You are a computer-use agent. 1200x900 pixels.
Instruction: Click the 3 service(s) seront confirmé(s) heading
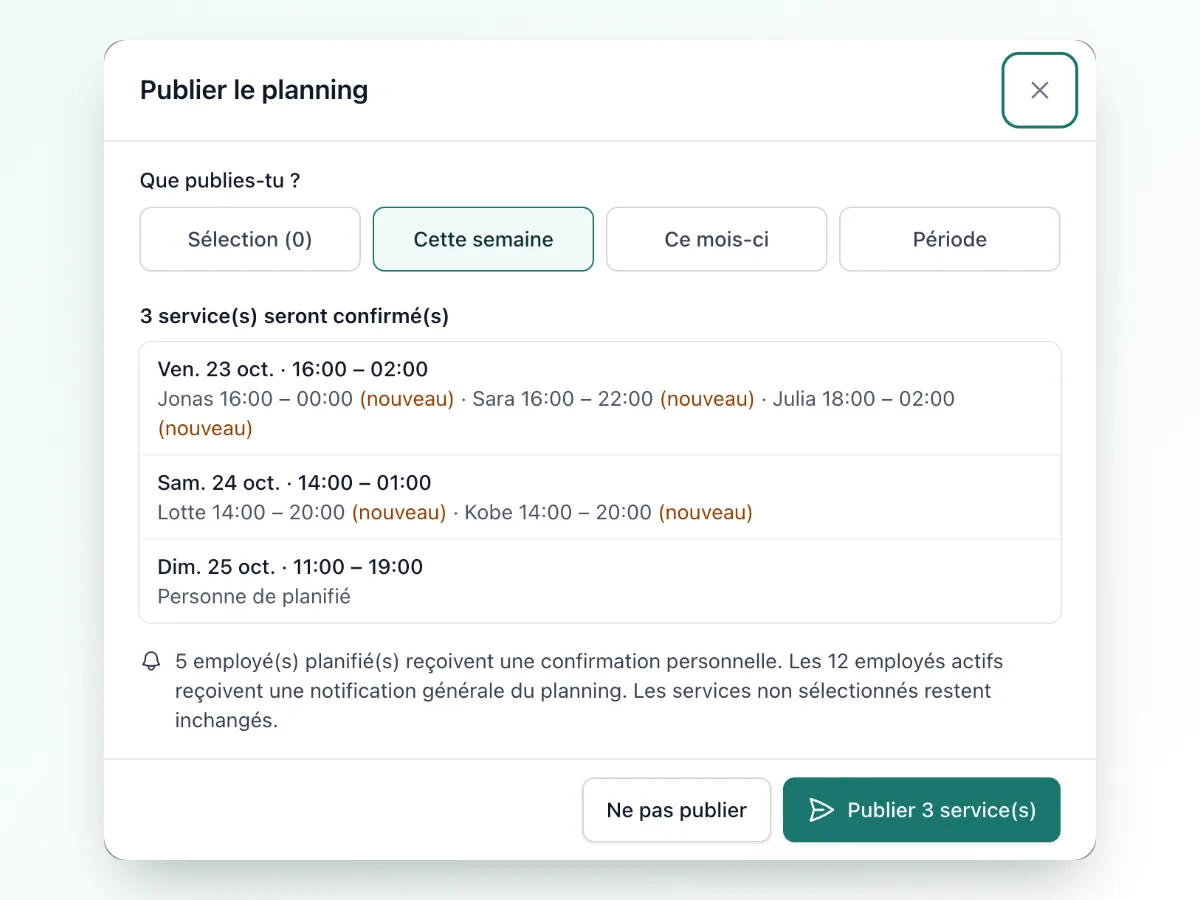294,316
